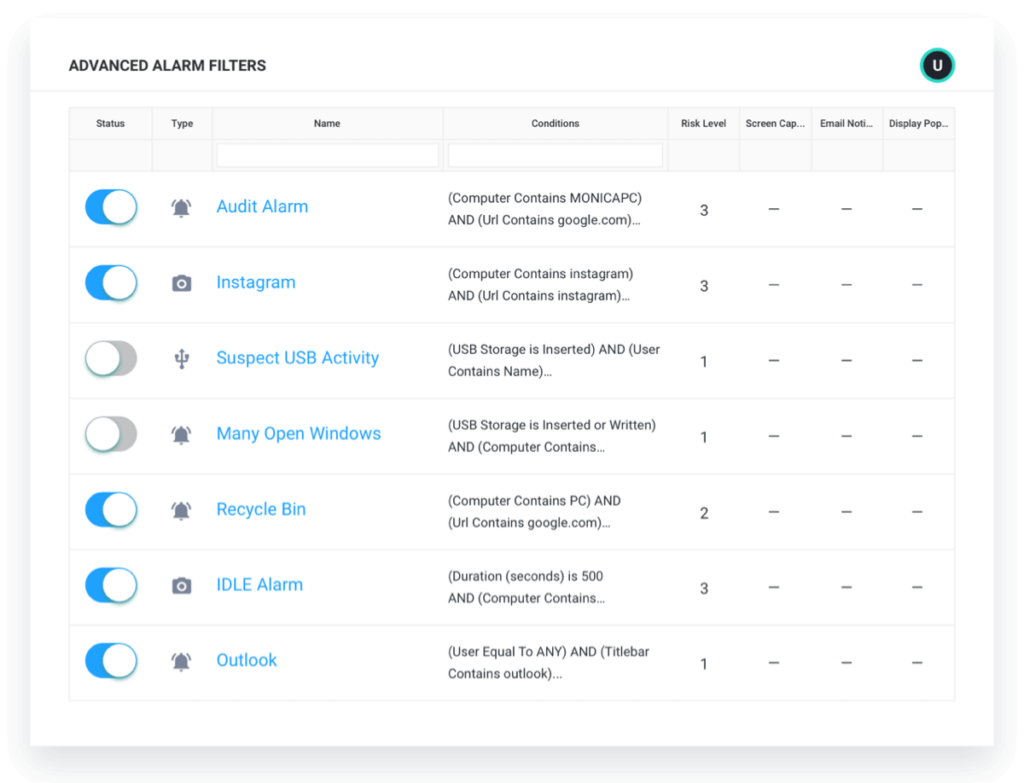Click the bell icon for the Outlook alarm

181,661
